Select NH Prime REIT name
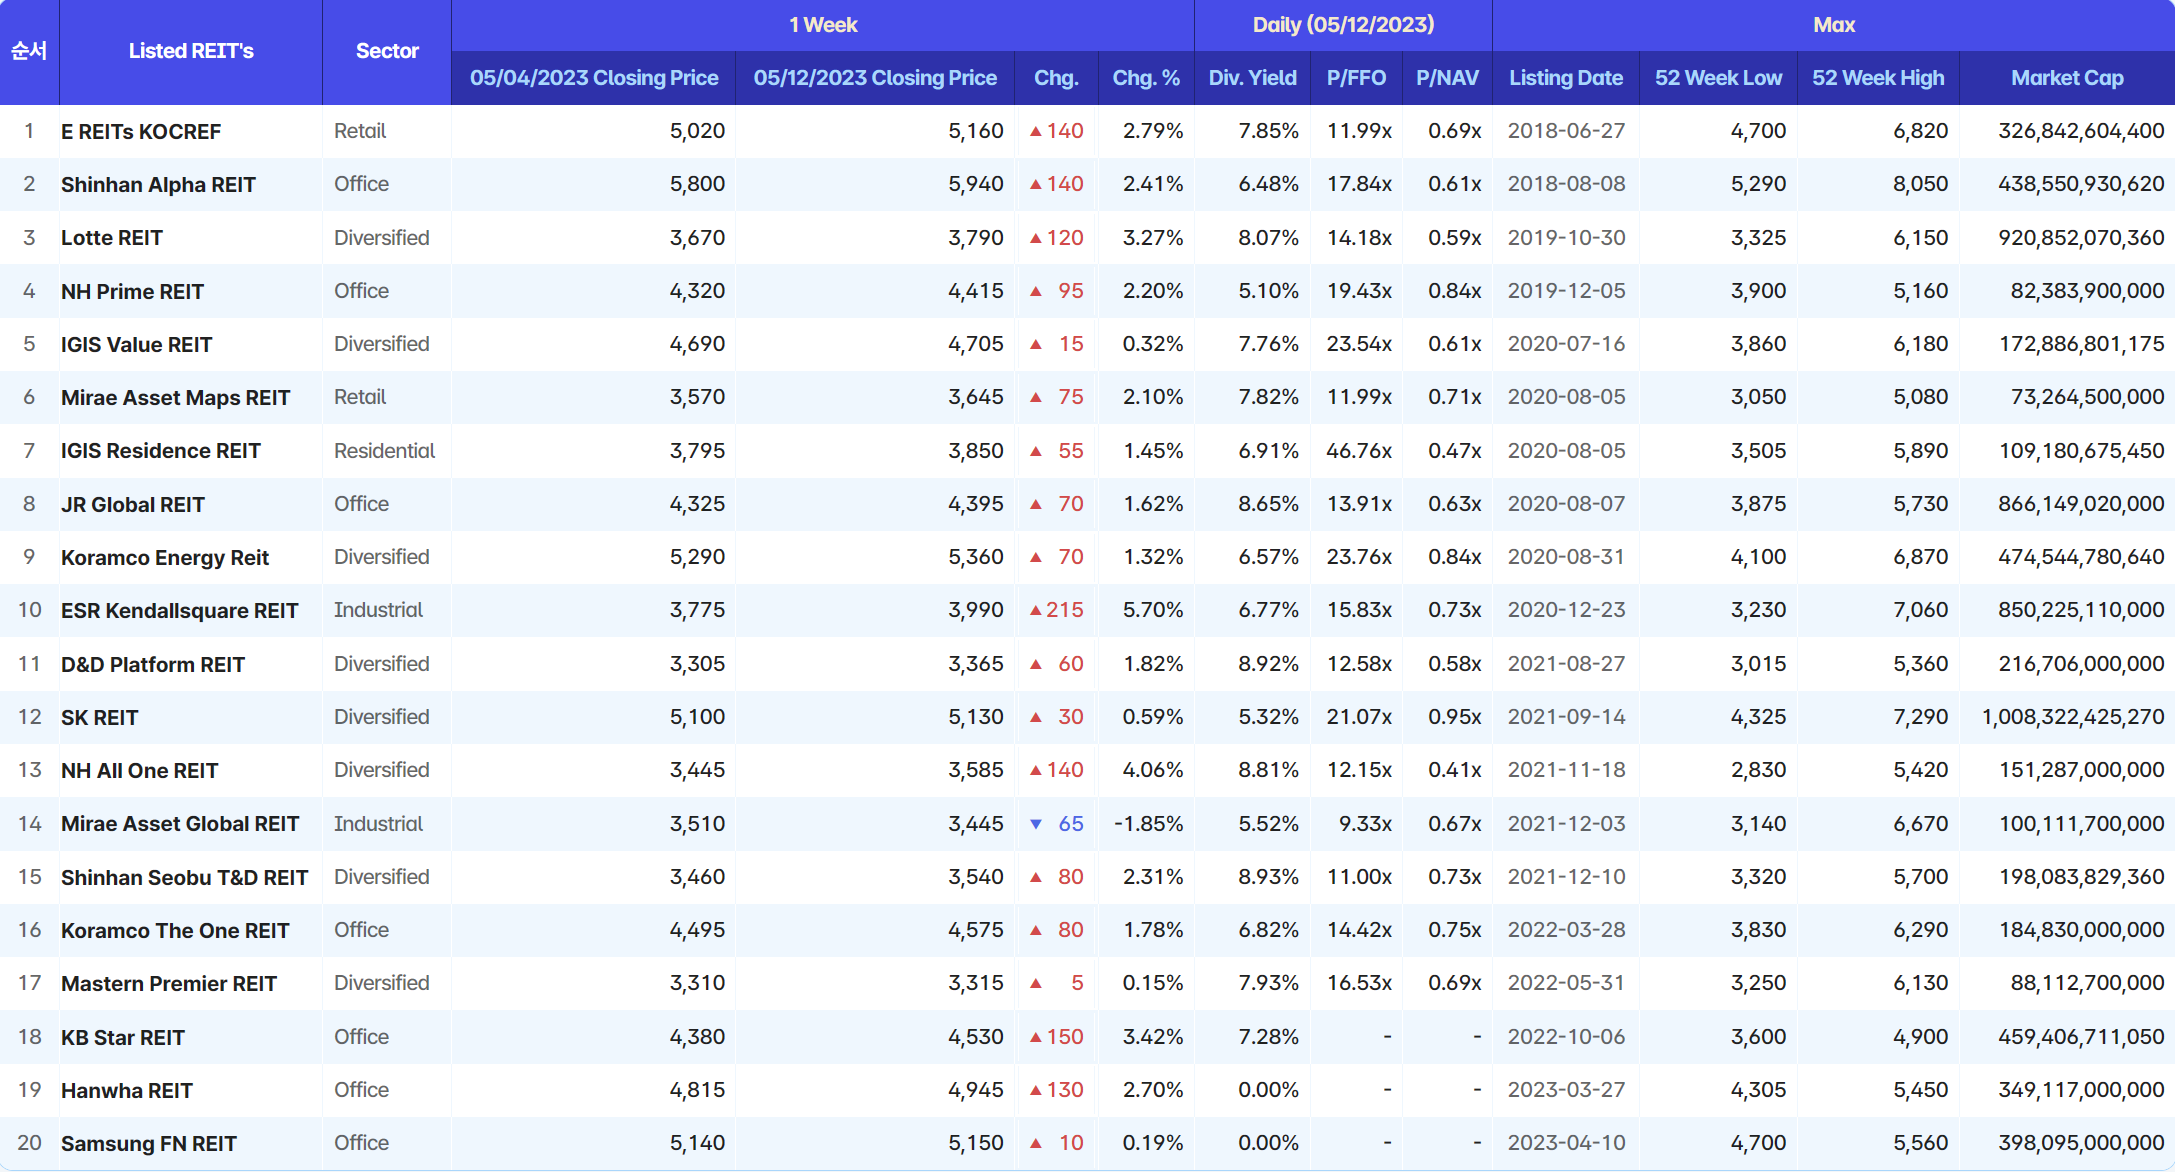The width and height of the screenshot is (2175, 1172). tap(132, 292)
